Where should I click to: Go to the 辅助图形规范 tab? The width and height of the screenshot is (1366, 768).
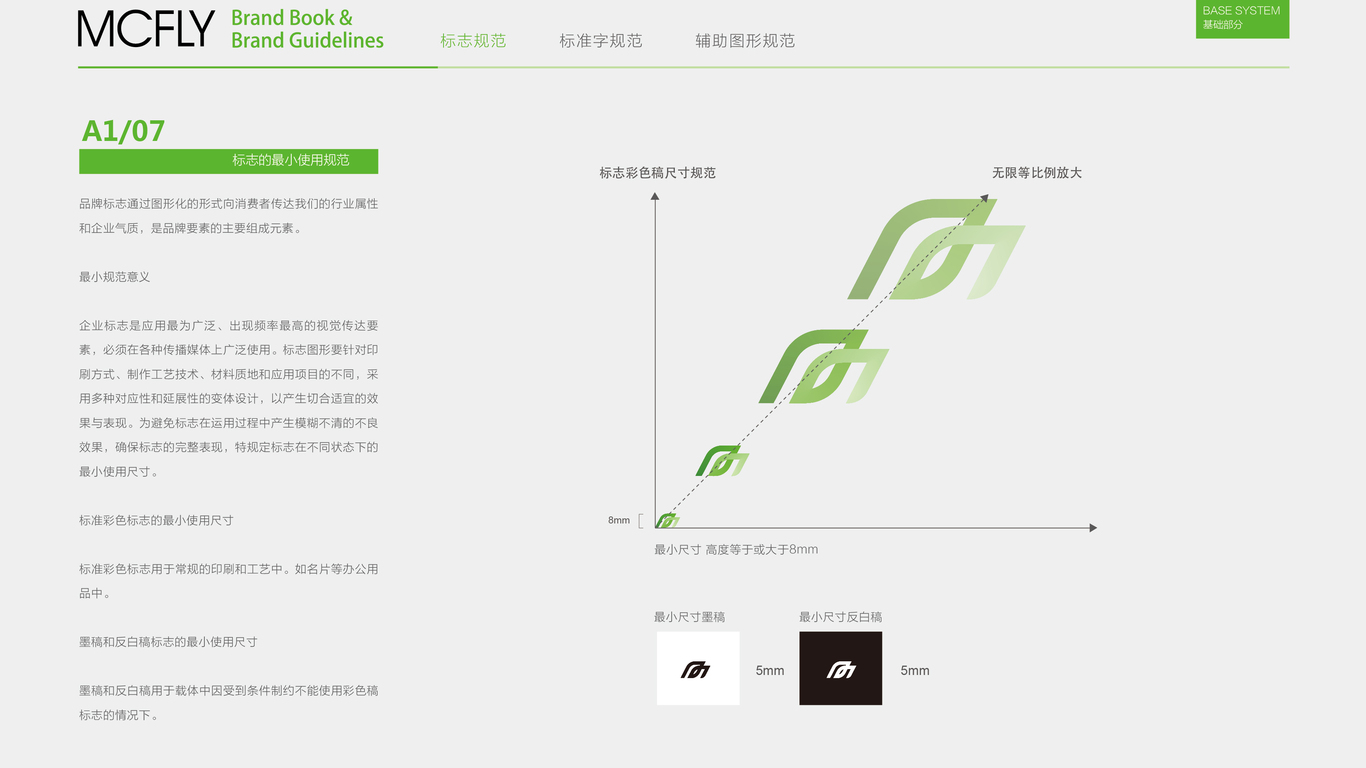pos(745,41)
